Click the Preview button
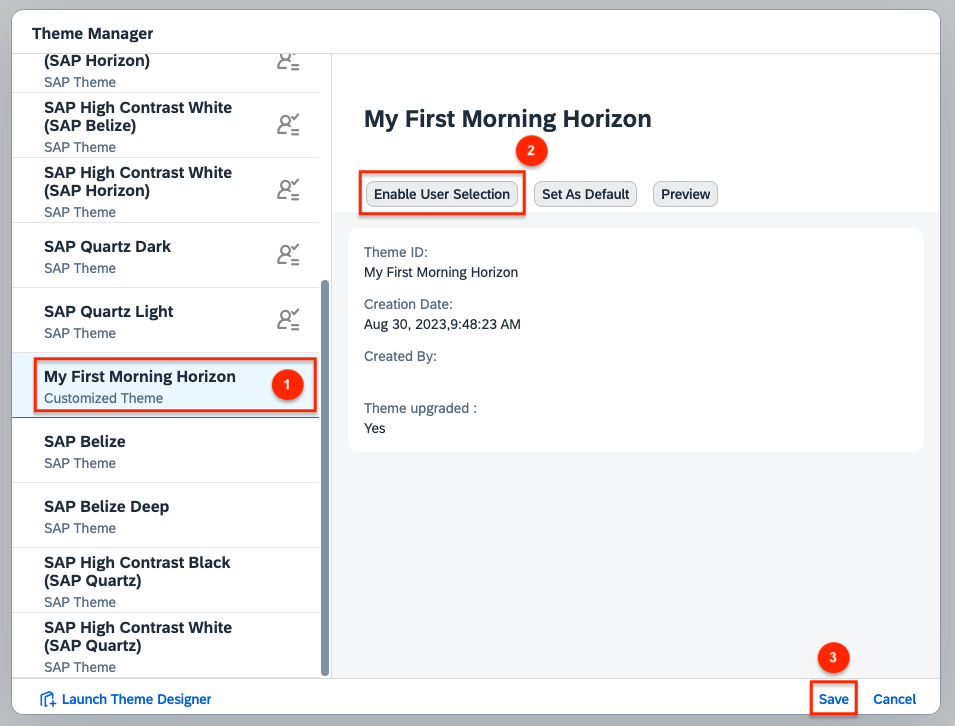Screen dimensions: 955x726 pos(685,194)
